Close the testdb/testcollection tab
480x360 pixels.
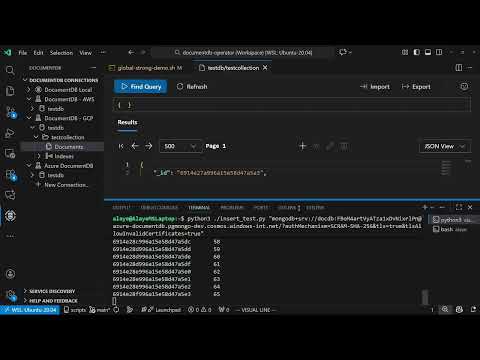(265, 68)
